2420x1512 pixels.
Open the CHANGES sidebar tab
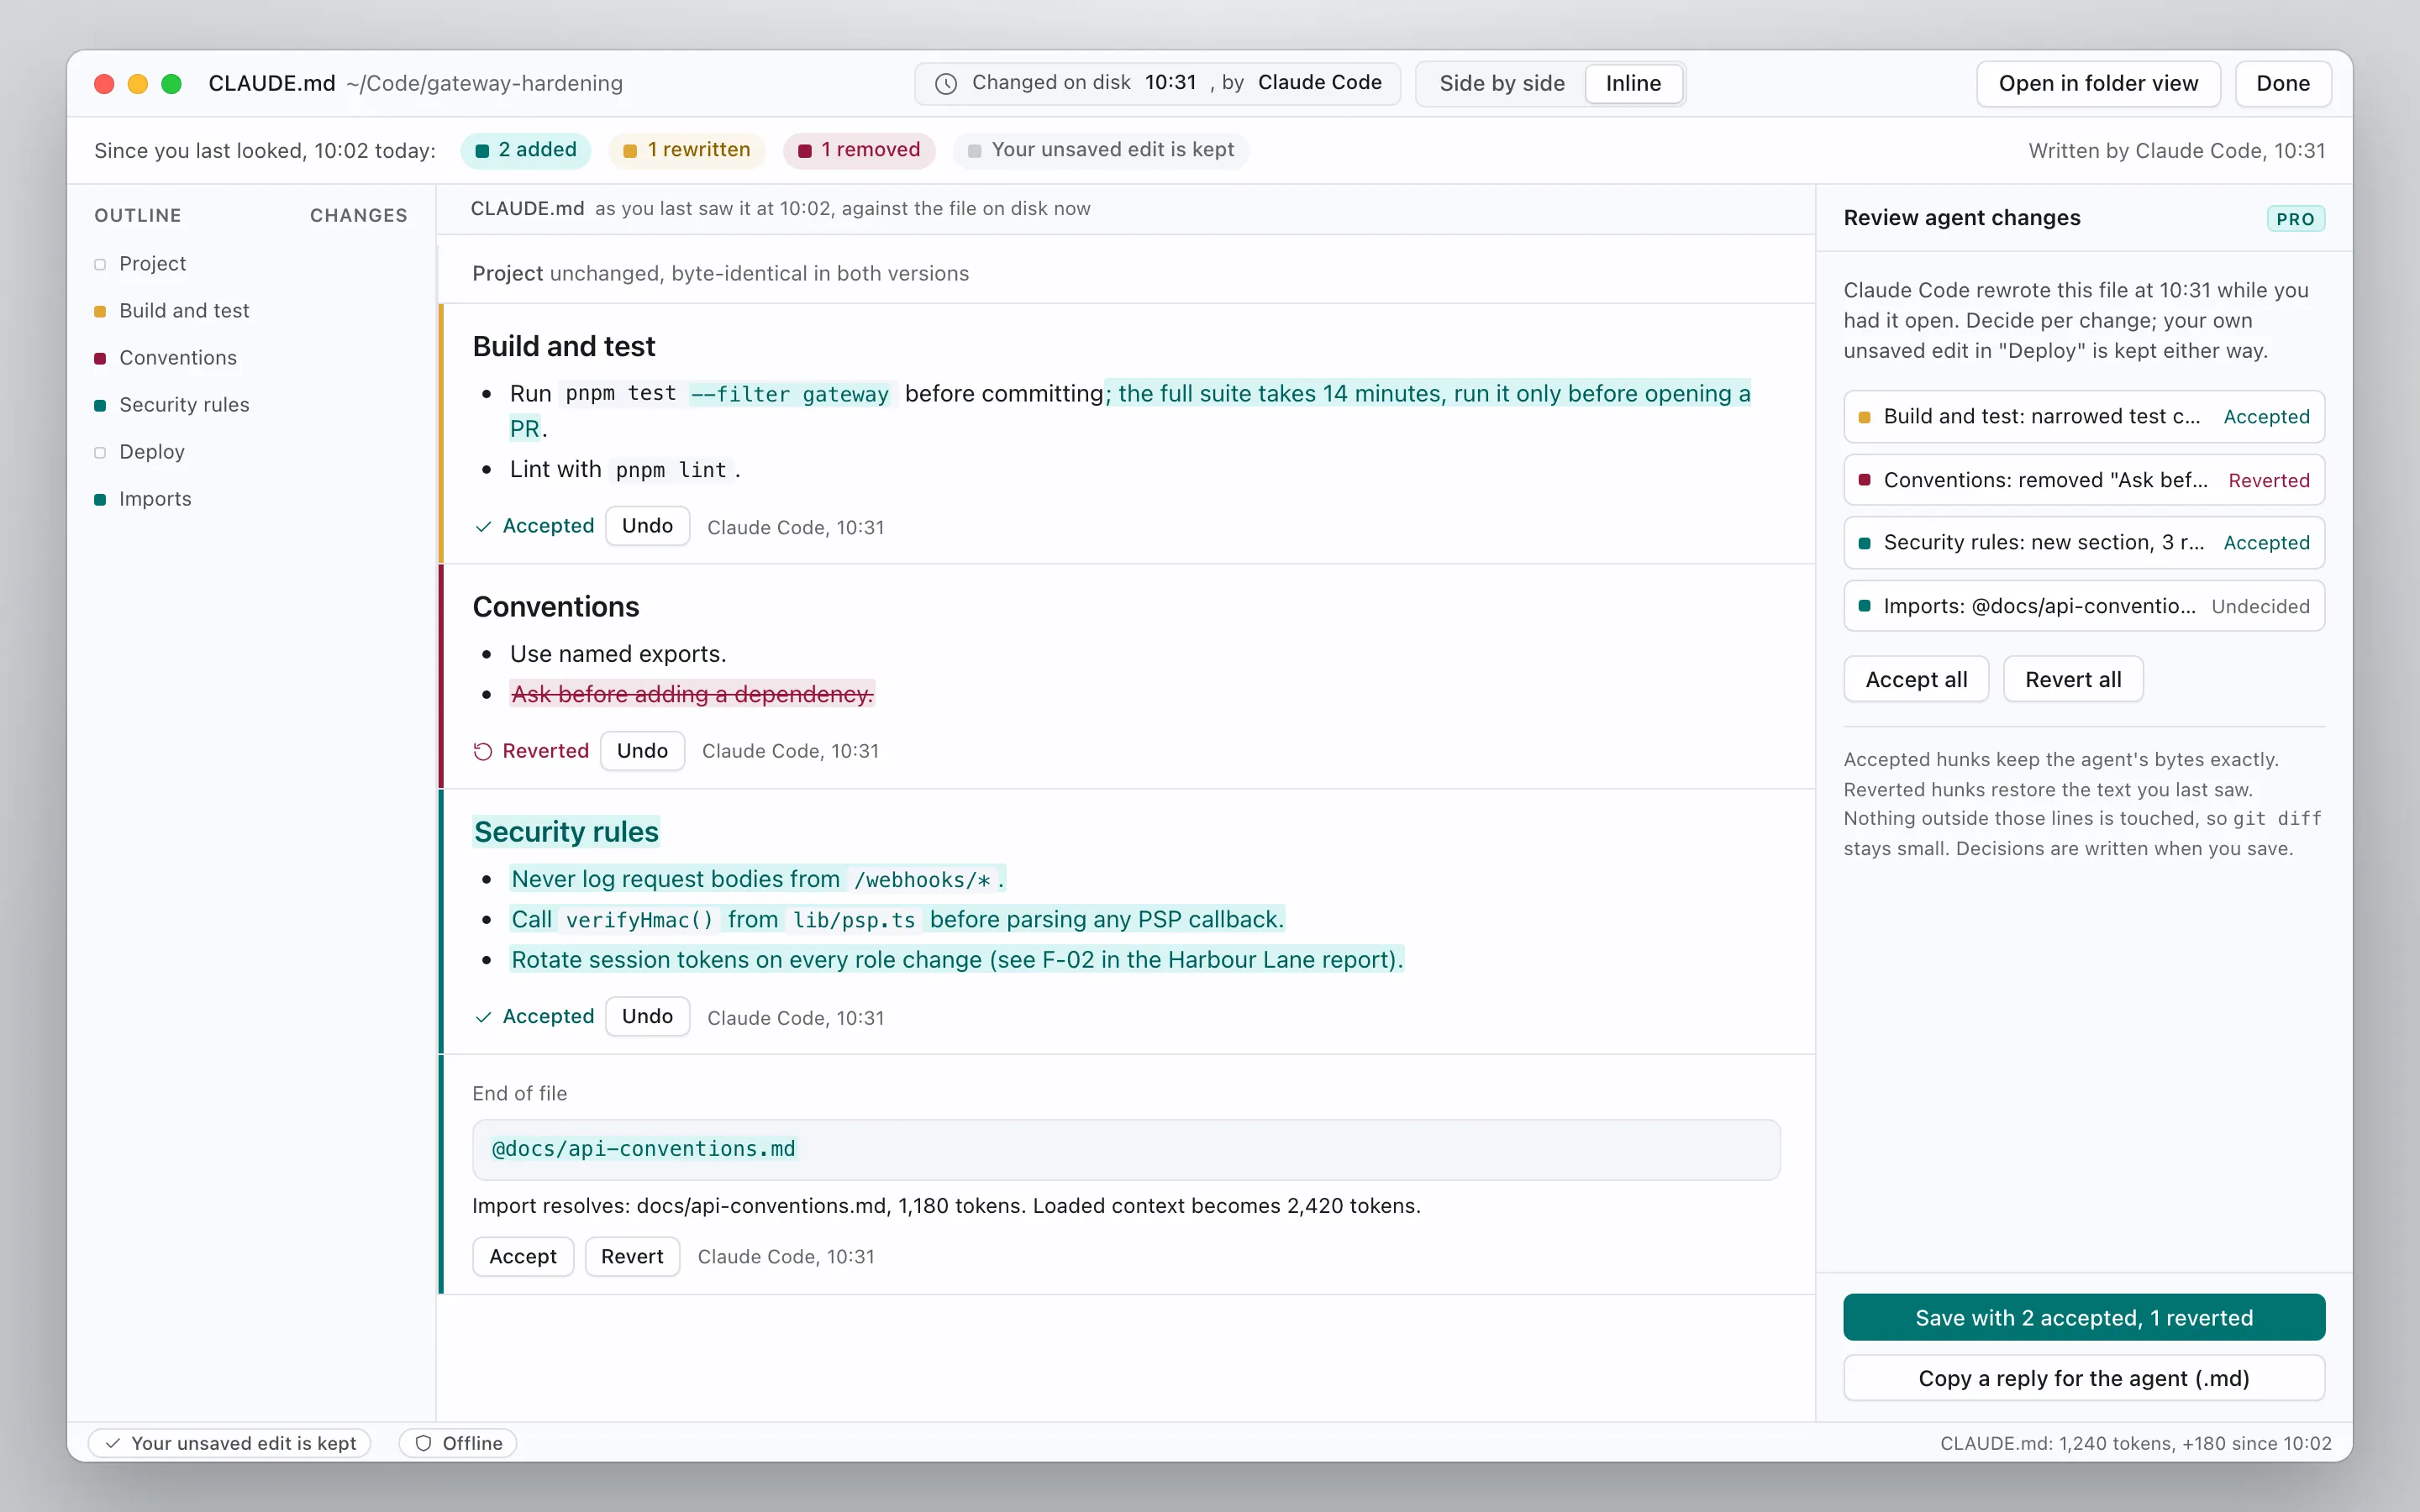tap(358, 215)
